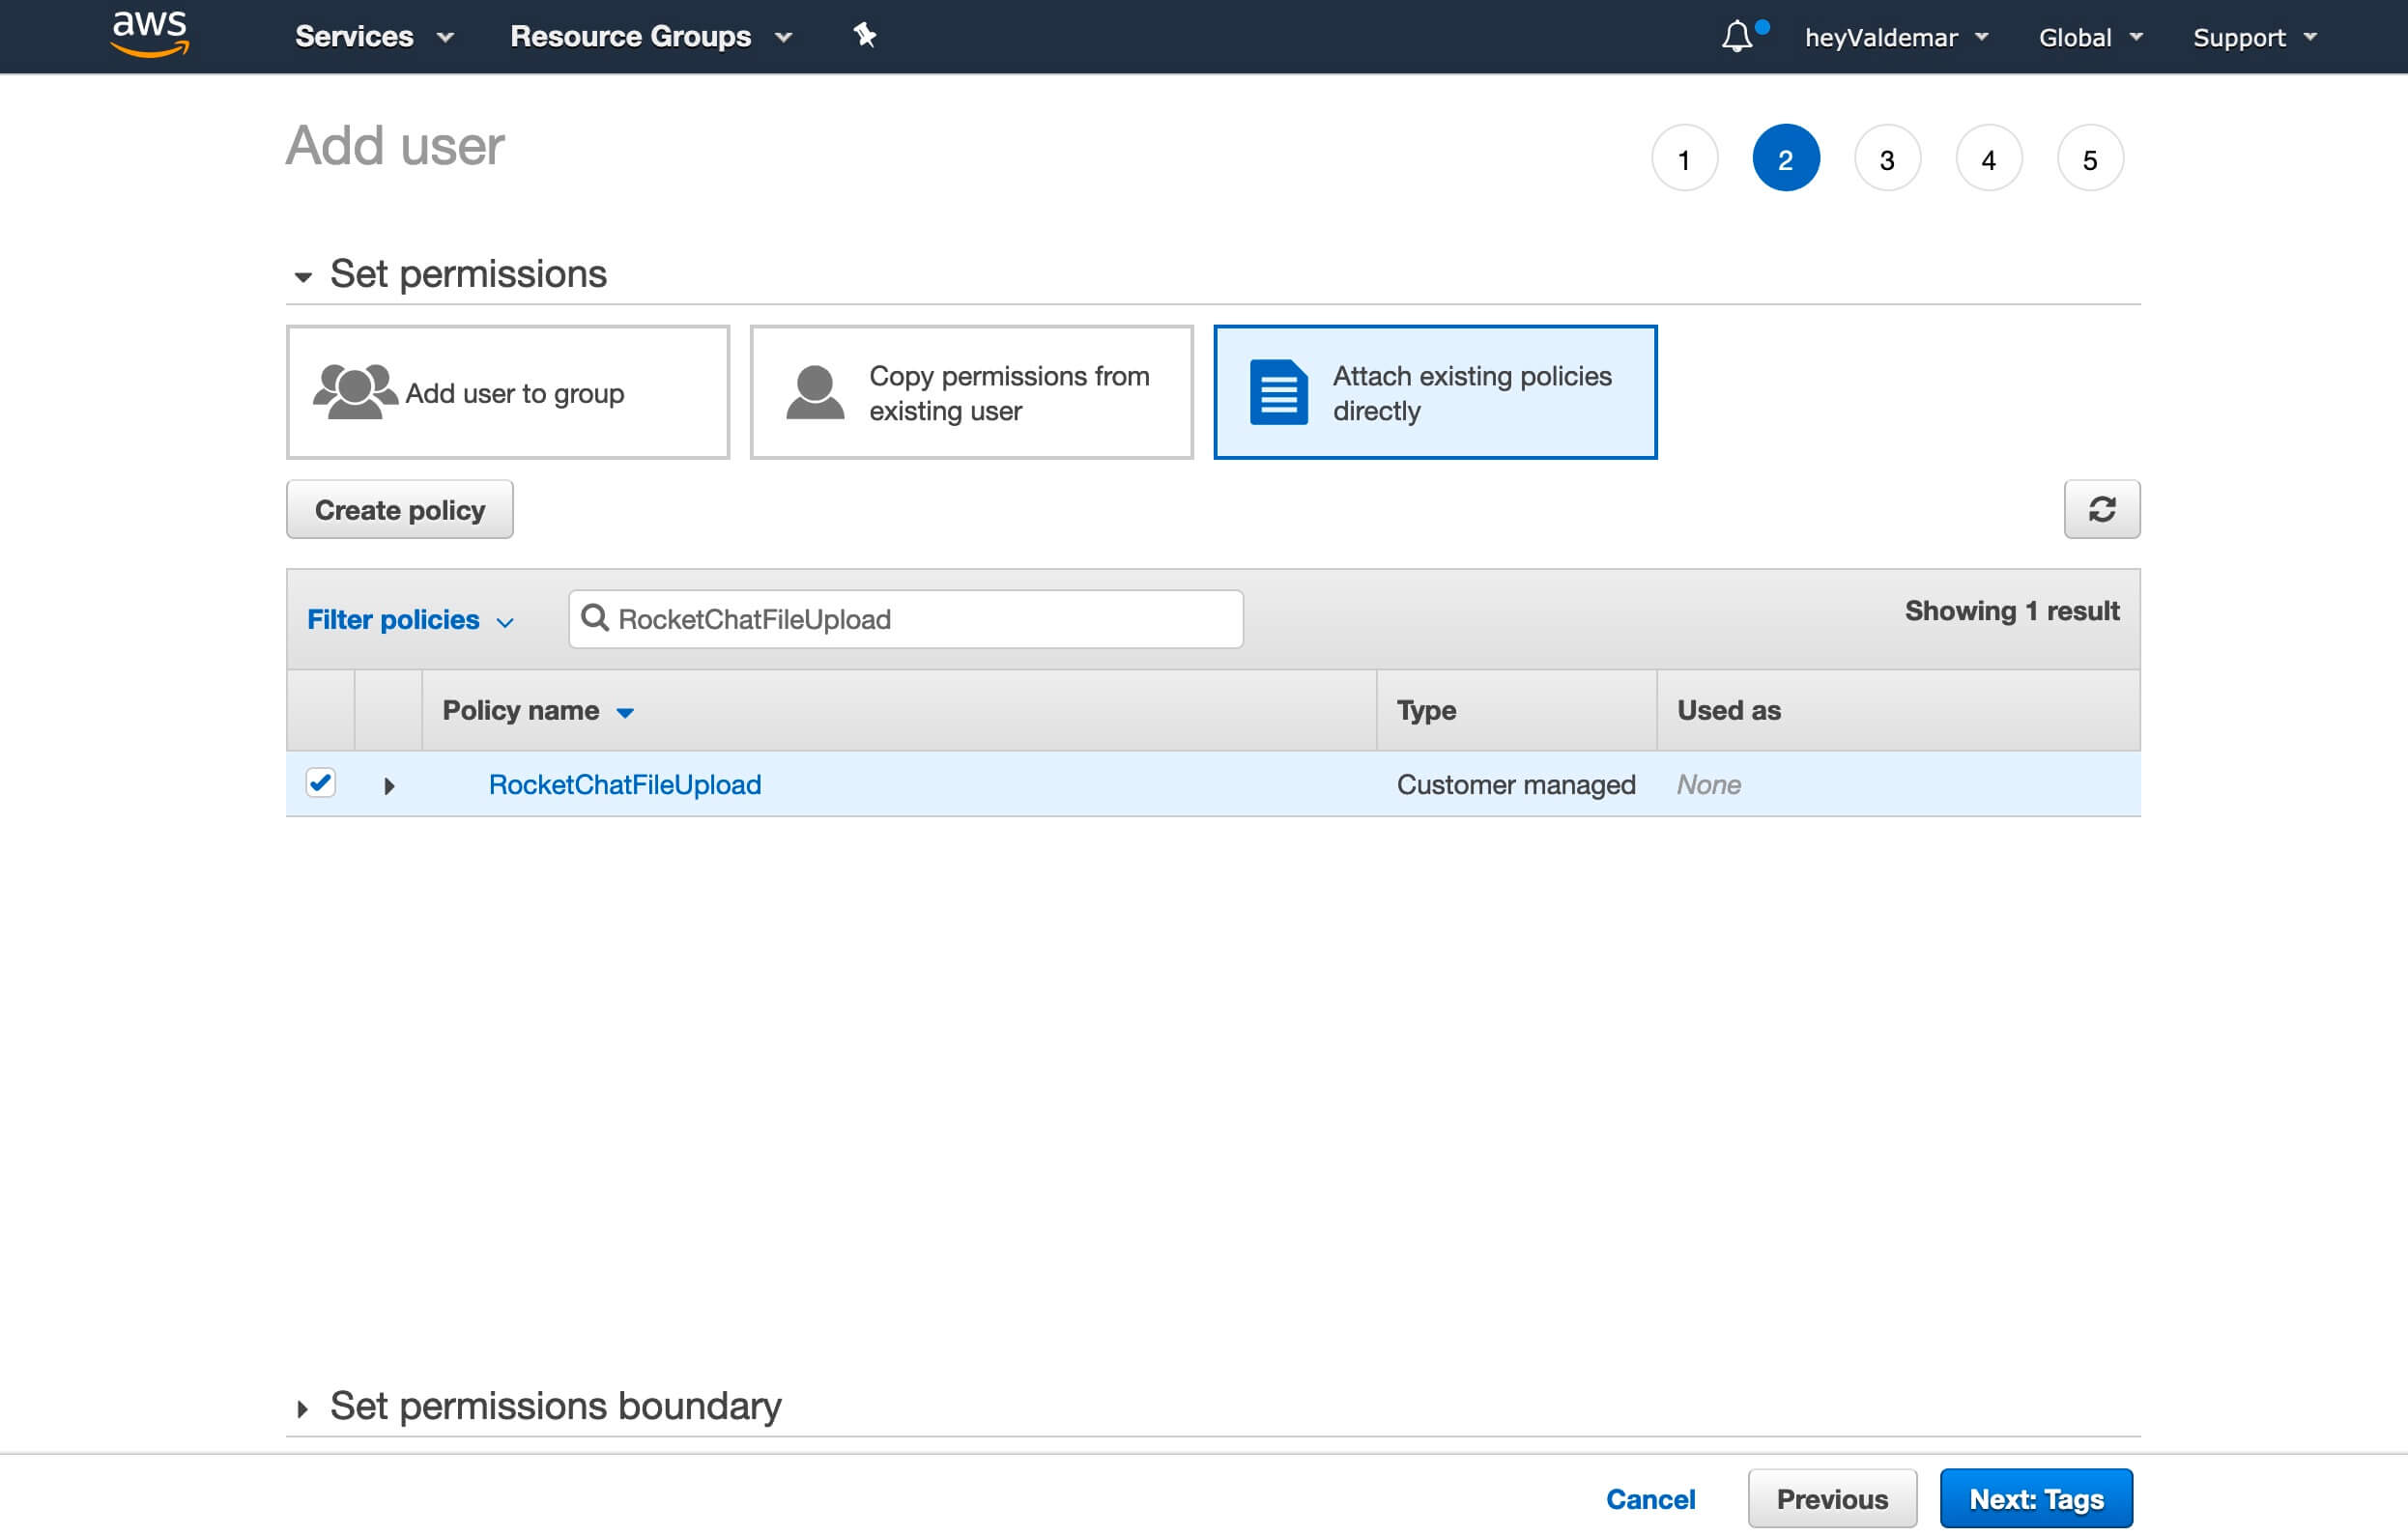Click the Create policy button
This screenshot has height=1536, width=2408.
[x=400, y=509]
